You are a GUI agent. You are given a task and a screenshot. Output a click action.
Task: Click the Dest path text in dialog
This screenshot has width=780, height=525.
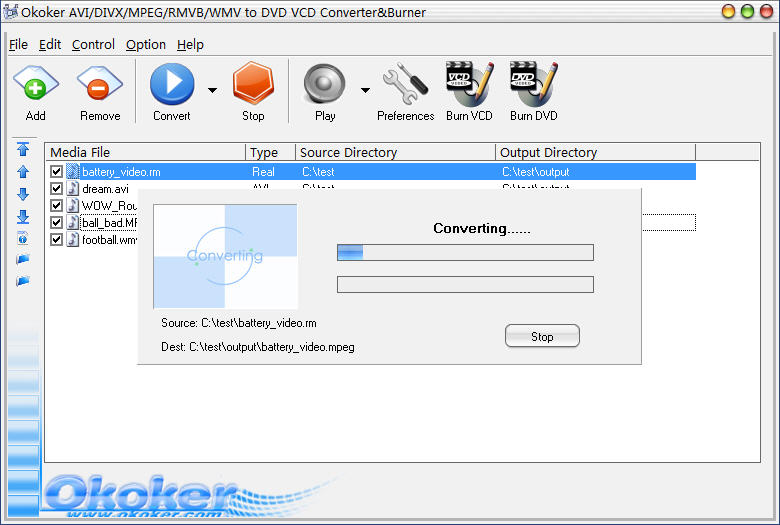(258, 347)
